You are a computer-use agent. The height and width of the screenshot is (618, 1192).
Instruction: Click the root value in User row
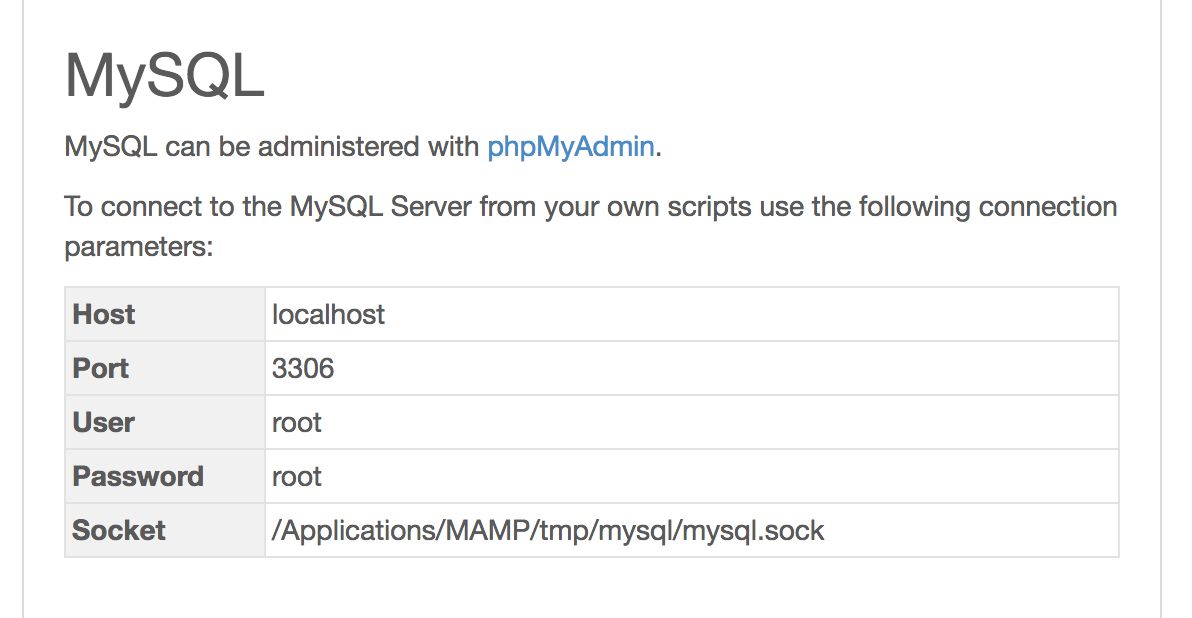click(297, 422)
